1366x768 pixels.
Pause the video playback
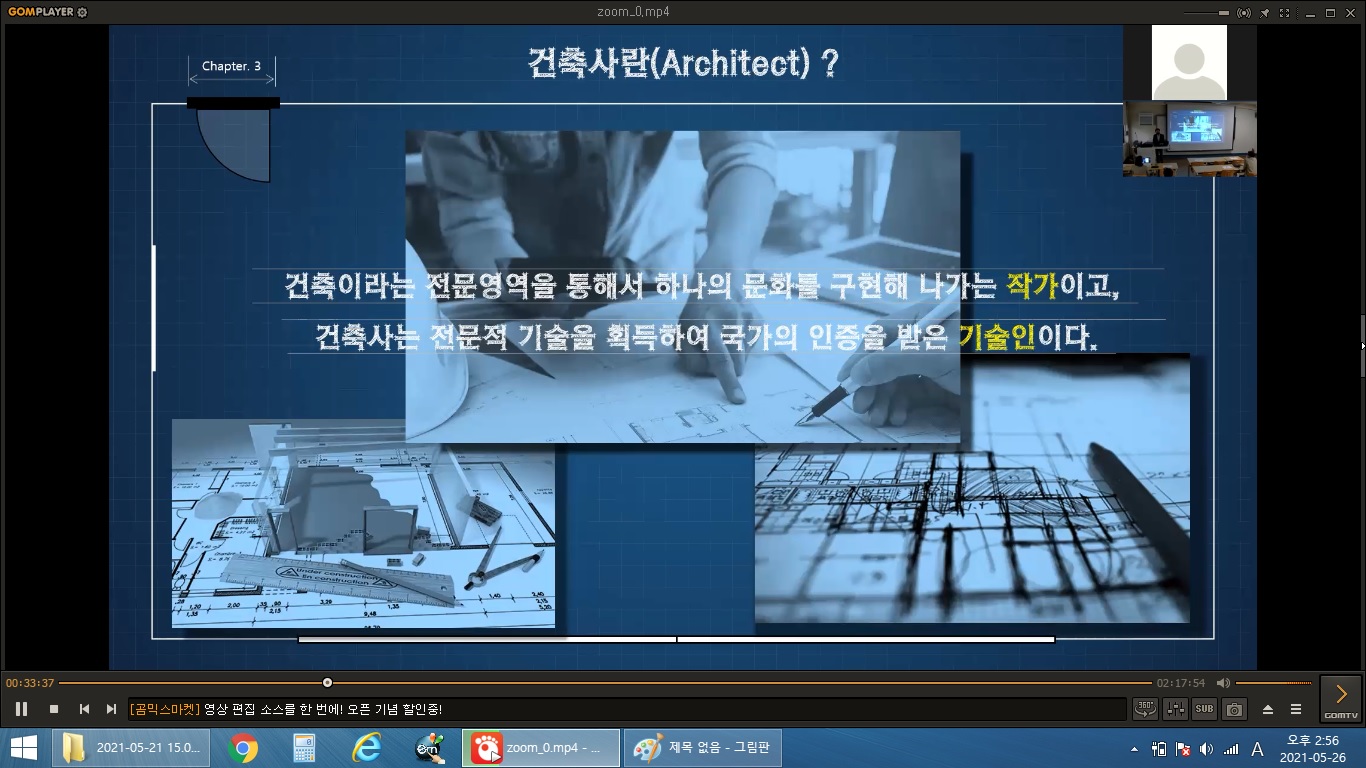coord(21,709)
